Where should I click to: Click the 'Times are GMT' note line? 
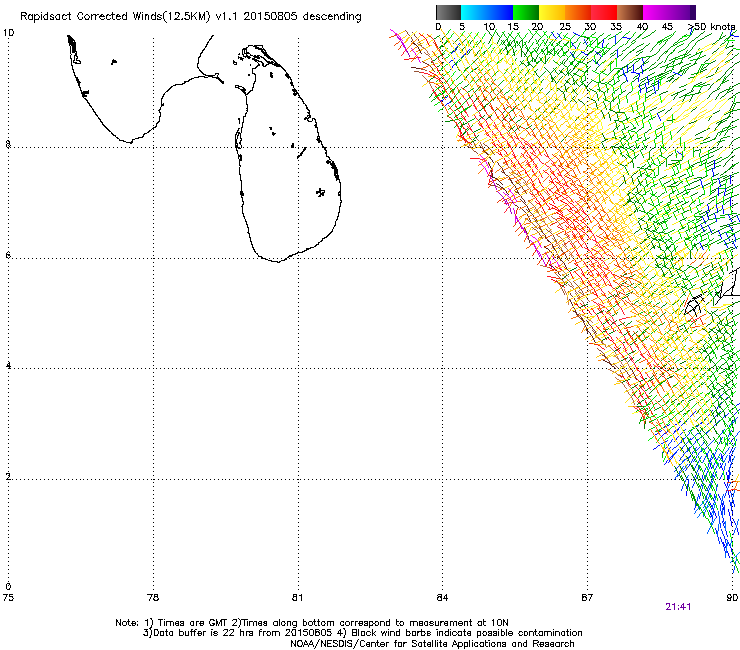click(311, 623)
